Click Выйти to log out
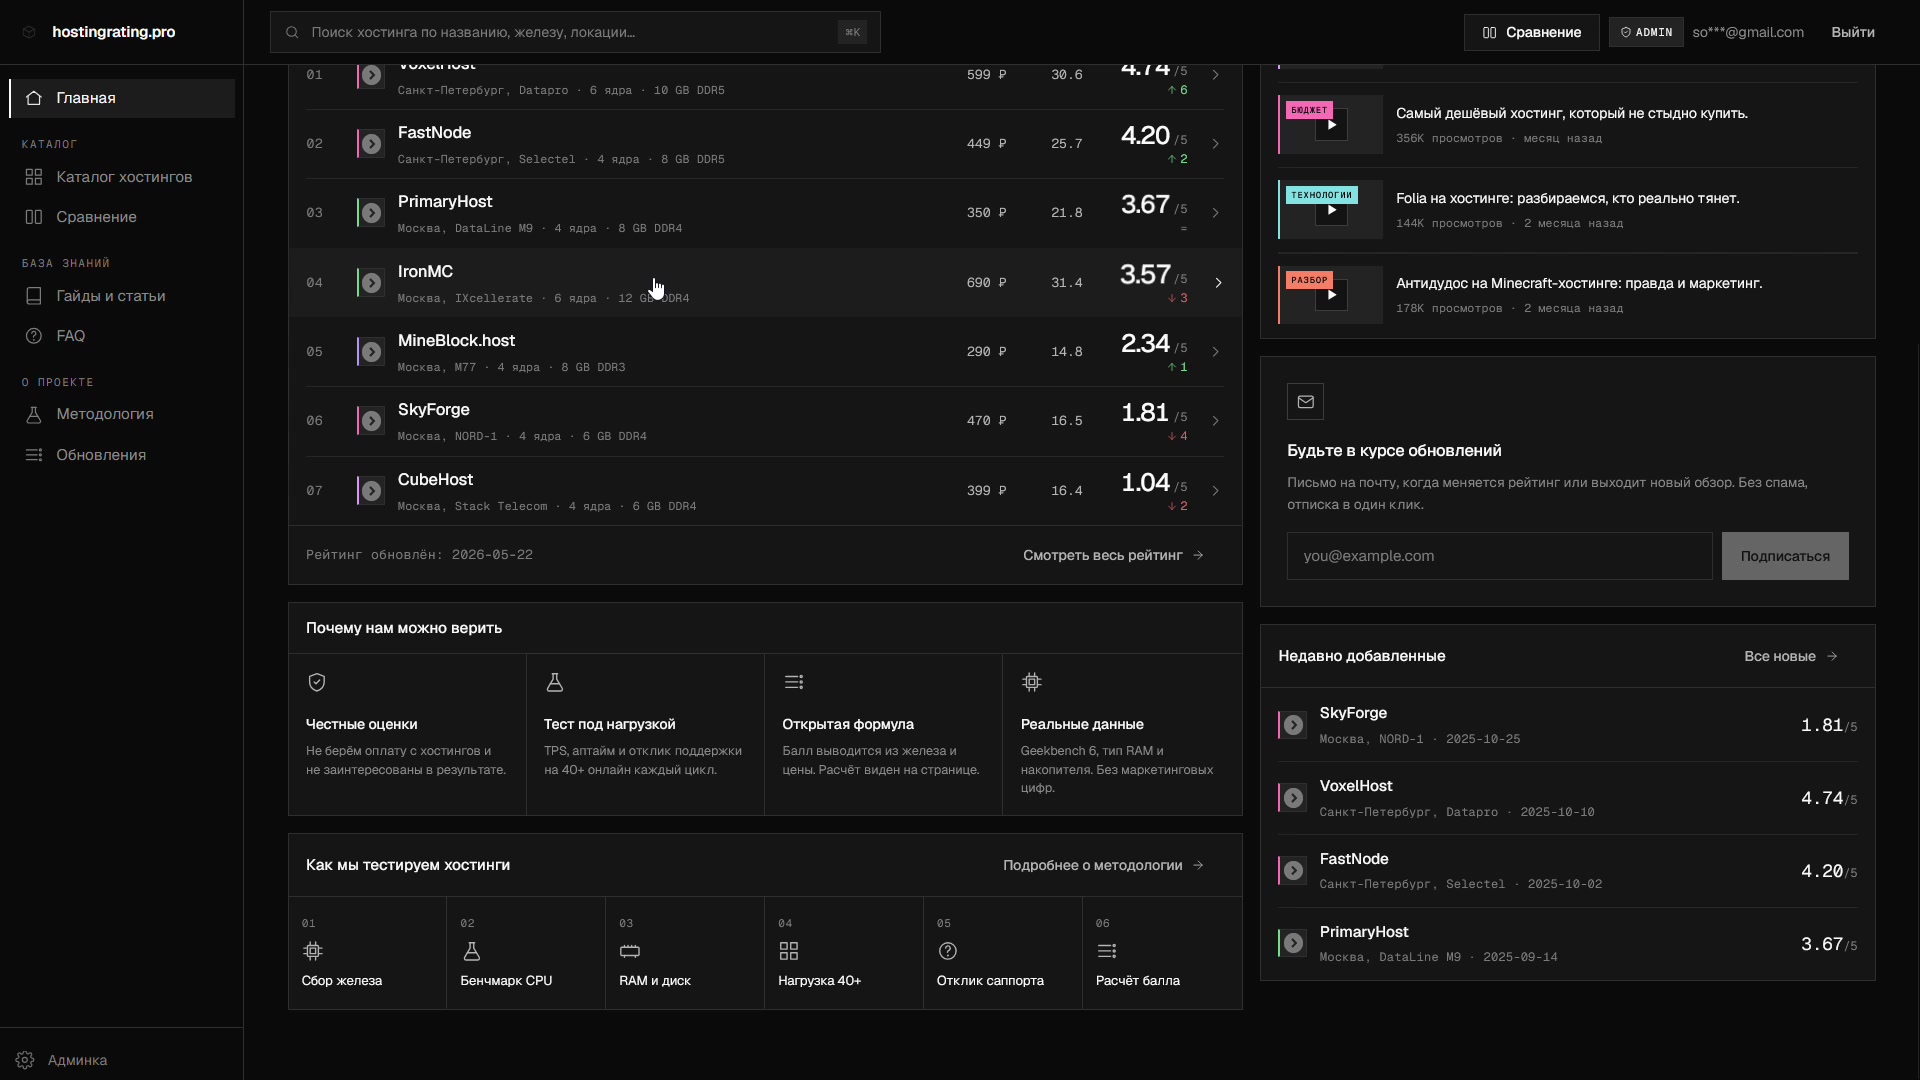 coord(1853,32)
